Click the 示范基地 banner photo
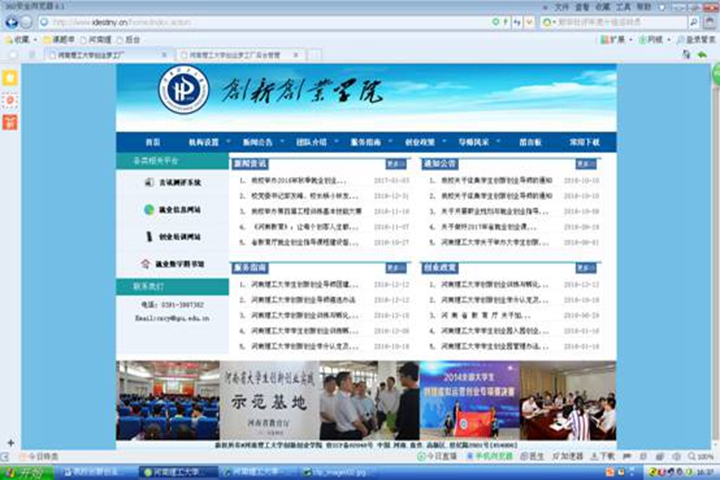Image resolution: width=720 pixels, height=480 pixels. tap(266, 400)
